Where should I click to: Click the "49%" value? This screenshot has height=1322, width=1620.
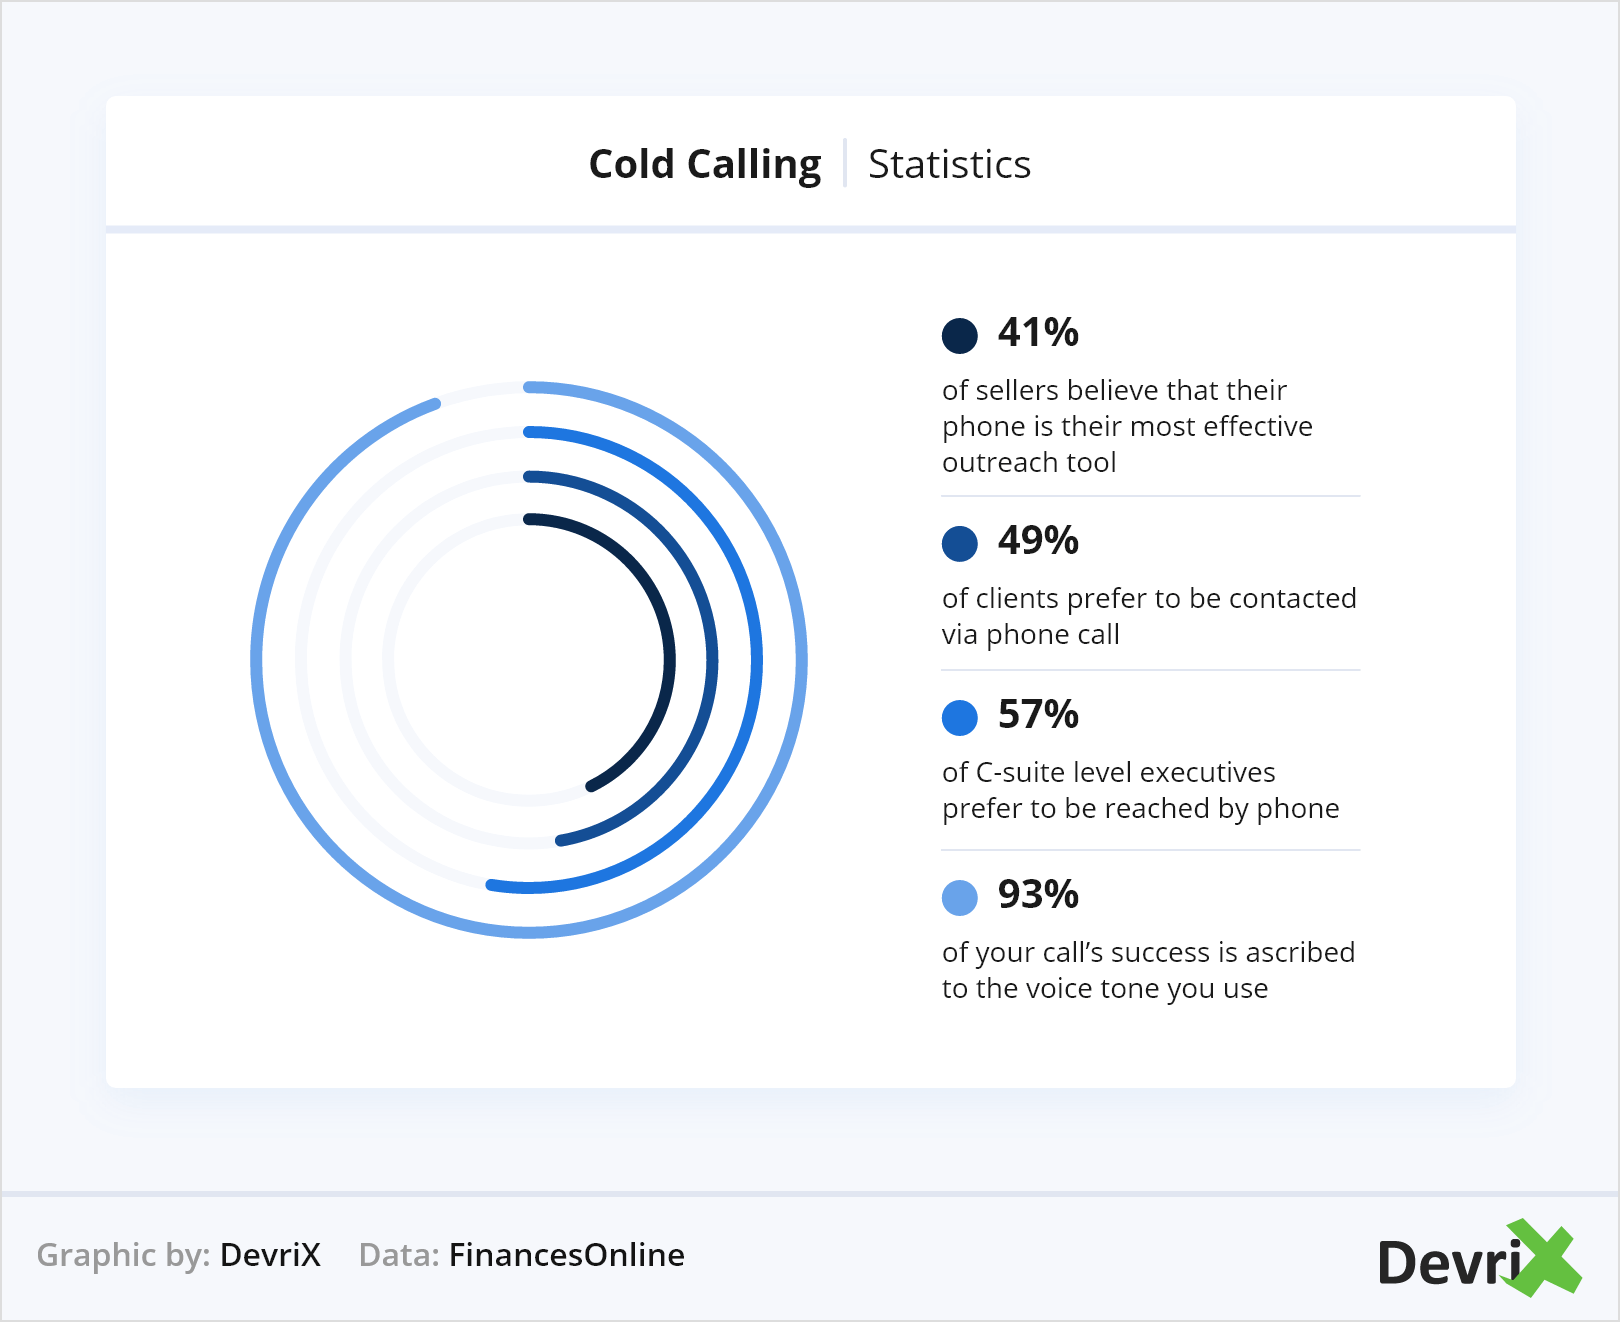1038,541
